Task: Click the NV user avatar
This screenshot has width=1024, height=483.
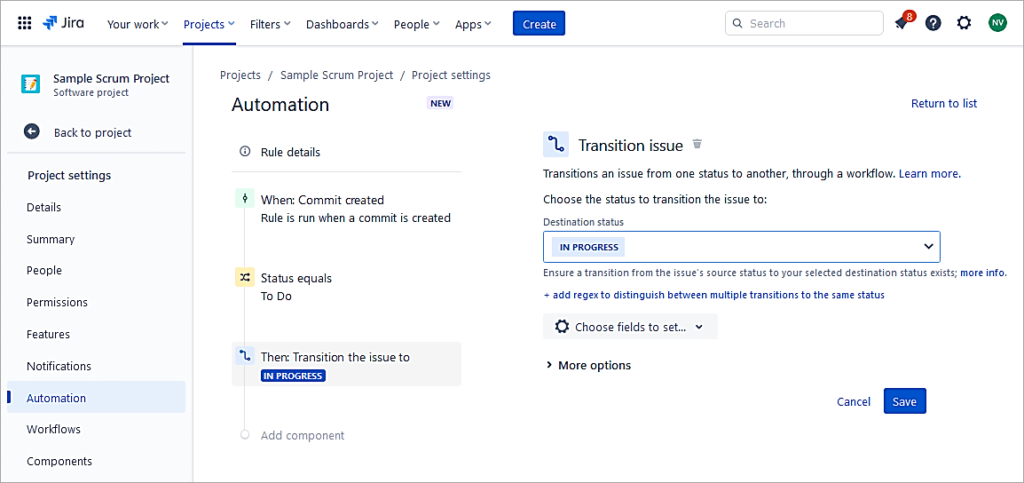Action: coord(997,23)
